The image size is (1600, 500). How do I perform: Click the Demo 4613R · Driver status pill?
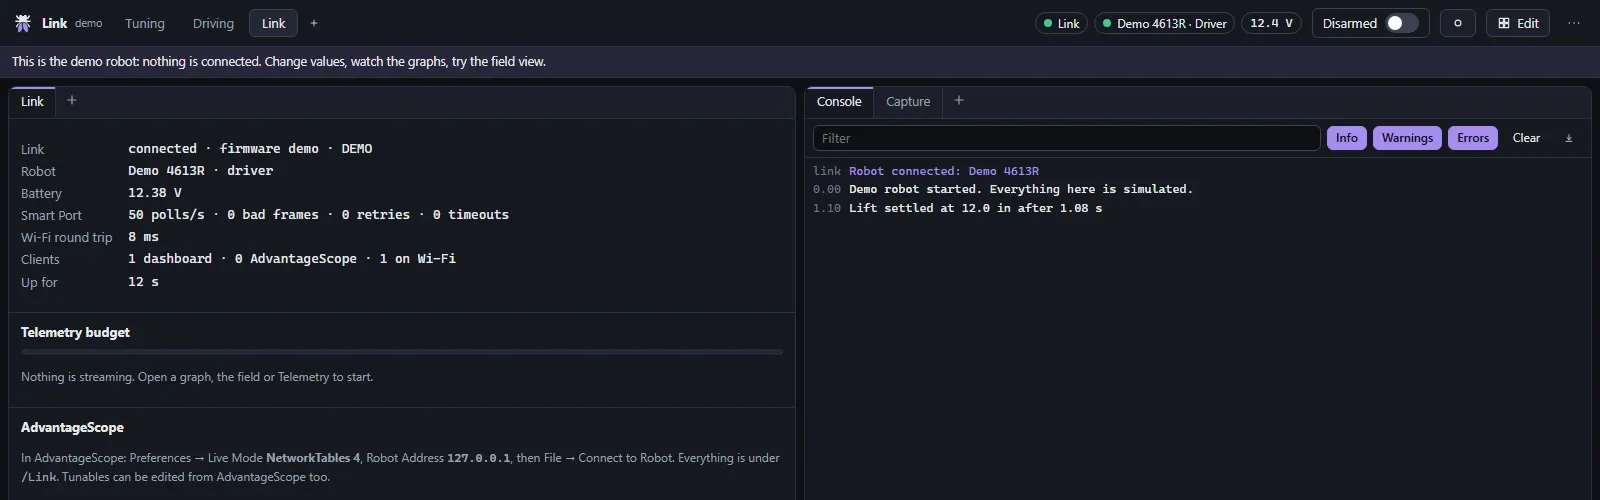click(x=1165, y=23)
